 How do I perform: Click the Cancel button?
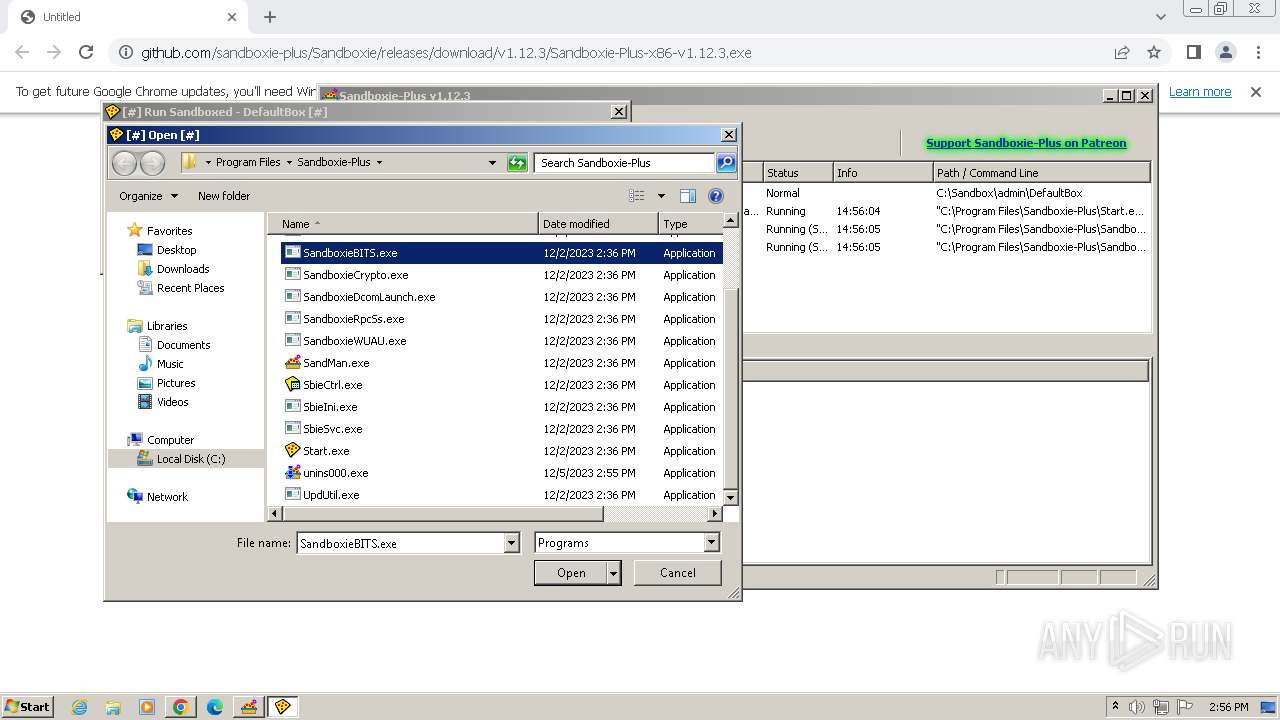click(678, 573)
